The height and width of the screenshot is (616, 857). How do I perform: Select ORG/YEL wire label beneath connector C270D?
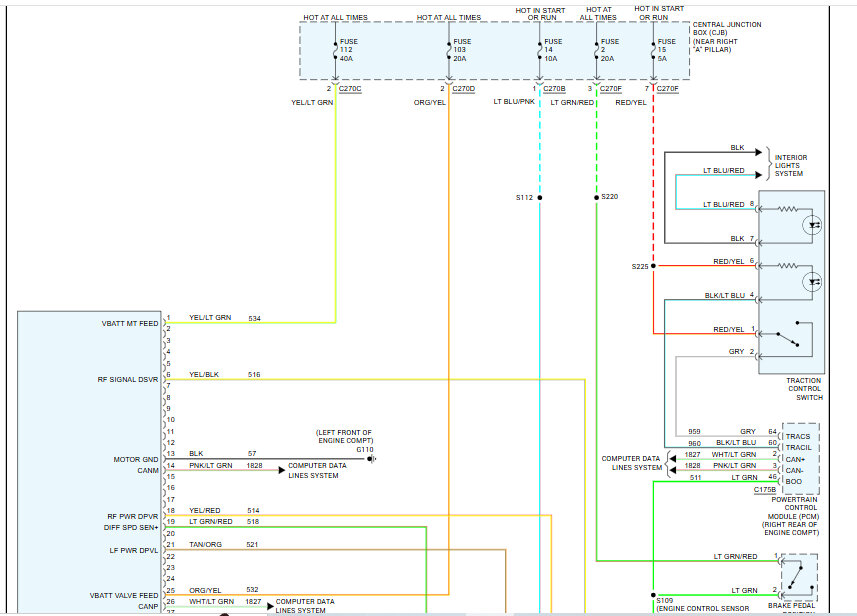(430, 102)
